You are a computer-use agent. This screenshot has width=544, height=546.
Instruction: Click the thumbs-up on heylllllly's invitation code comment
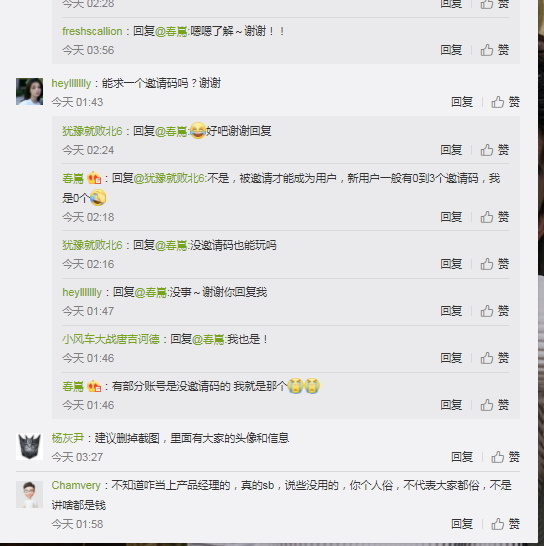505,102
